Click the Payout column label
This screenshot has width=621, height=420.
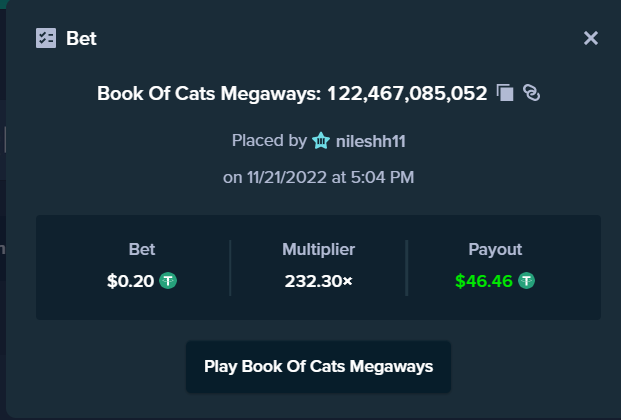(495, 250)
